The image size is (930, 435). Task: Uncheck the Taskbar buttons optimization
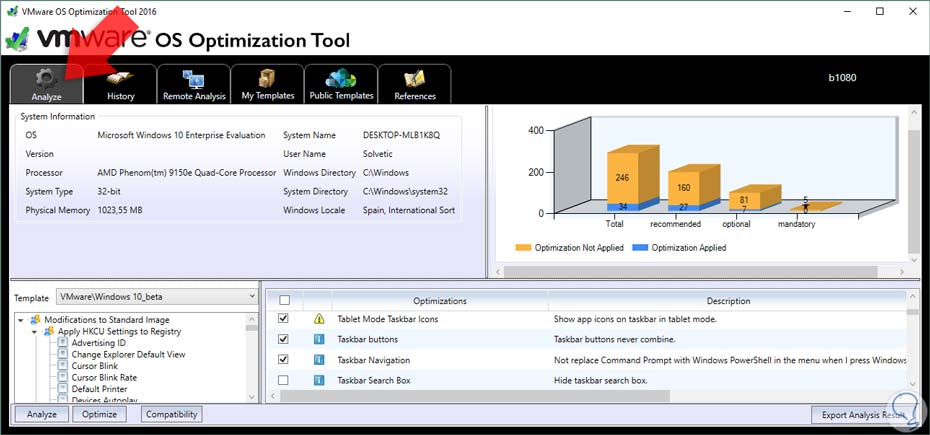coord(284,339)
